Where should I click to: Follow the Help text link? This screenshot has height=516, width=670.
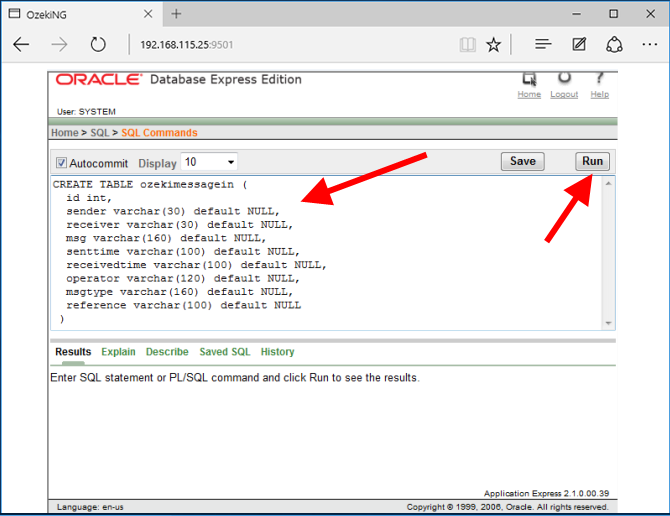(599, 94)
